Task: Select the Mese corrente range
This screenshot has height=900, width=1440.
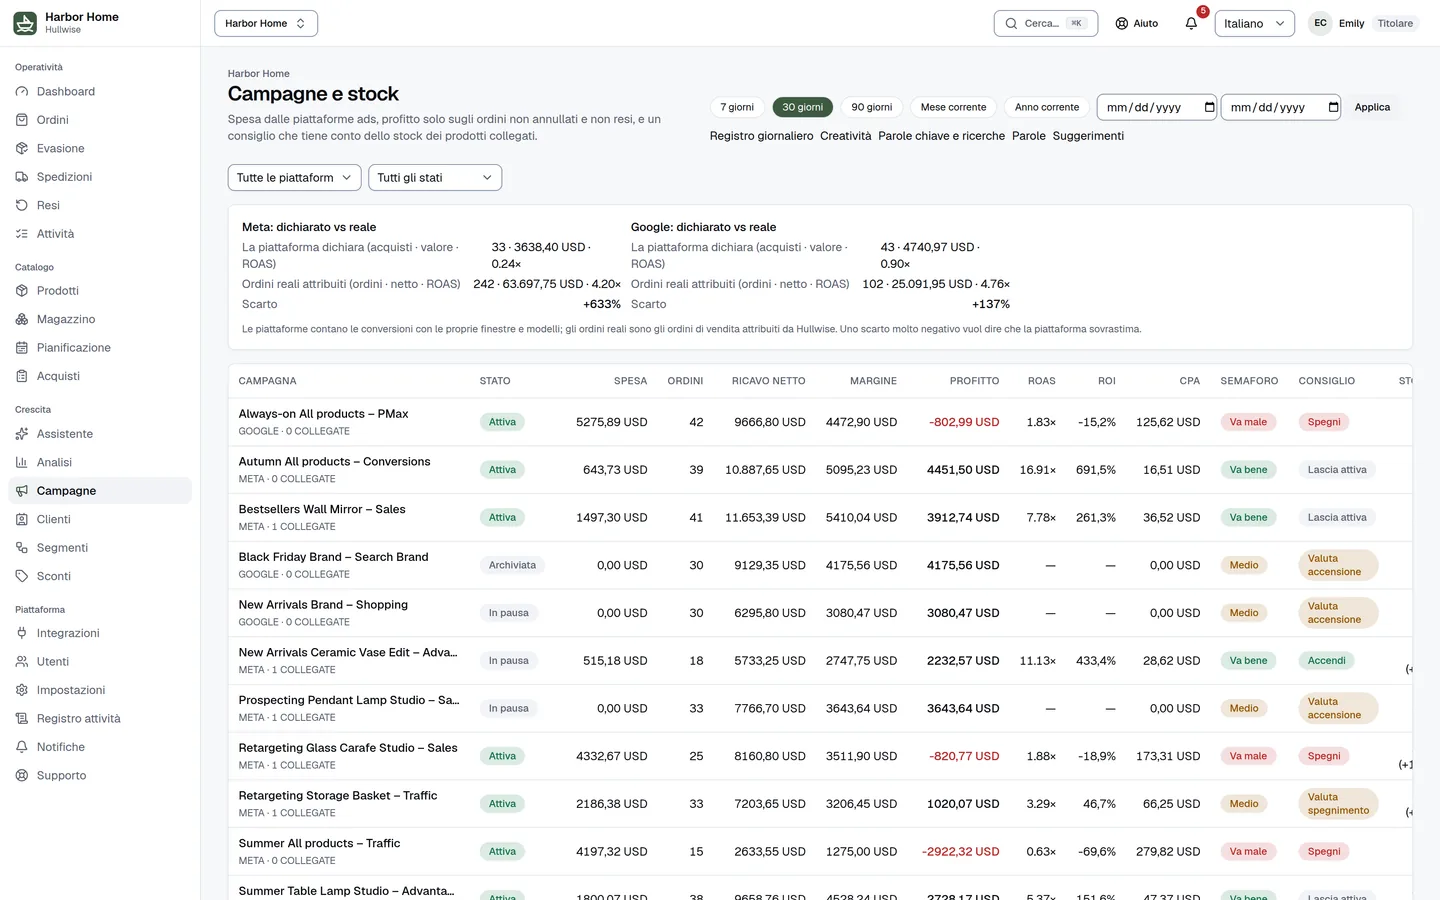Action: click(x=953, y=107)
